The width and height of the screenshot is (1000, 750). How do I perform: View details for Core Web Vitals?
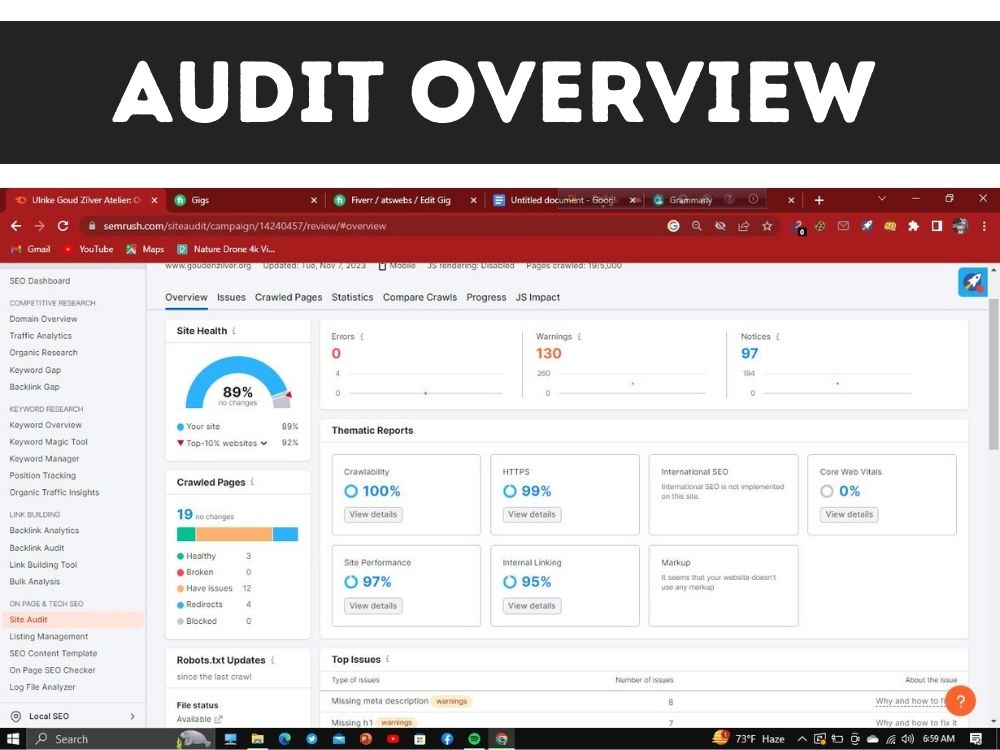coord(849,515)
